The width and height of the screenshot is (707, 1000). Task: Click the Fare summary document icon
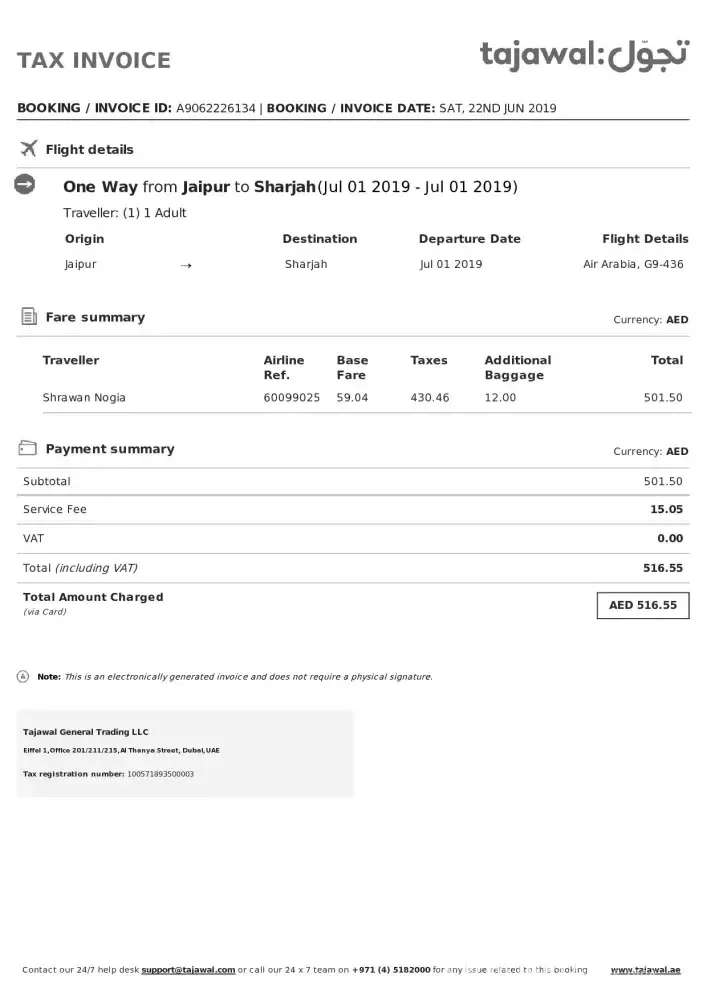coord(28,317)
